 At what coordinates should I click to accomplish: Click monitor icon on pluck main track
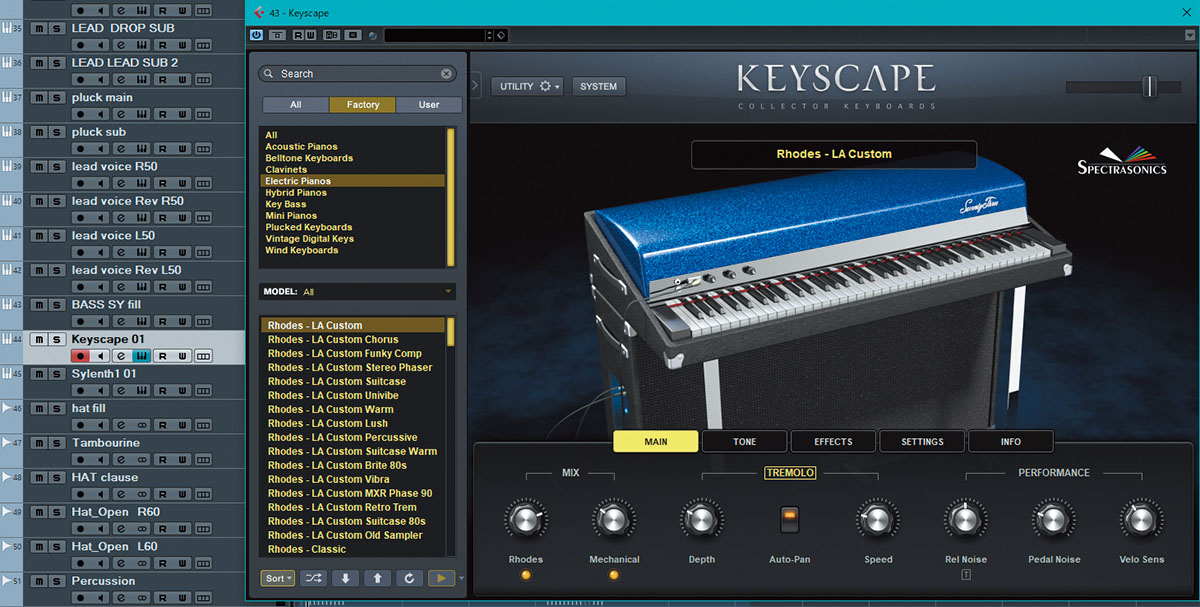click(101, 114)
